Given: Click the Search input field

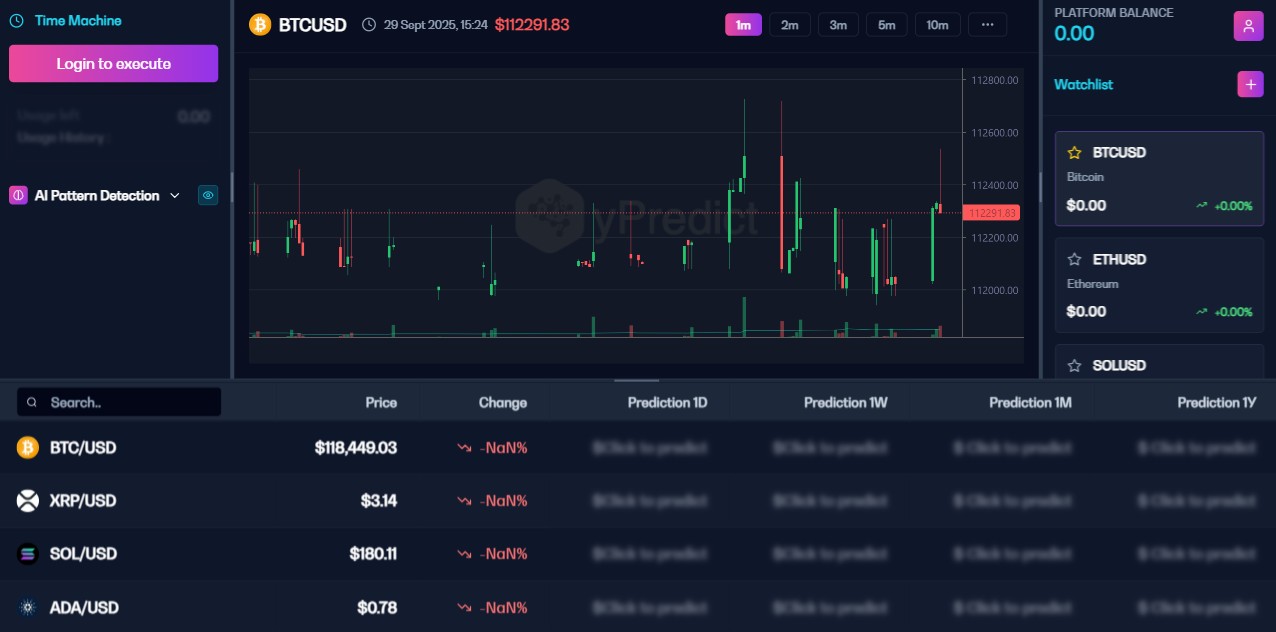Looking at the screenshot, I should (x=119, y=402).
